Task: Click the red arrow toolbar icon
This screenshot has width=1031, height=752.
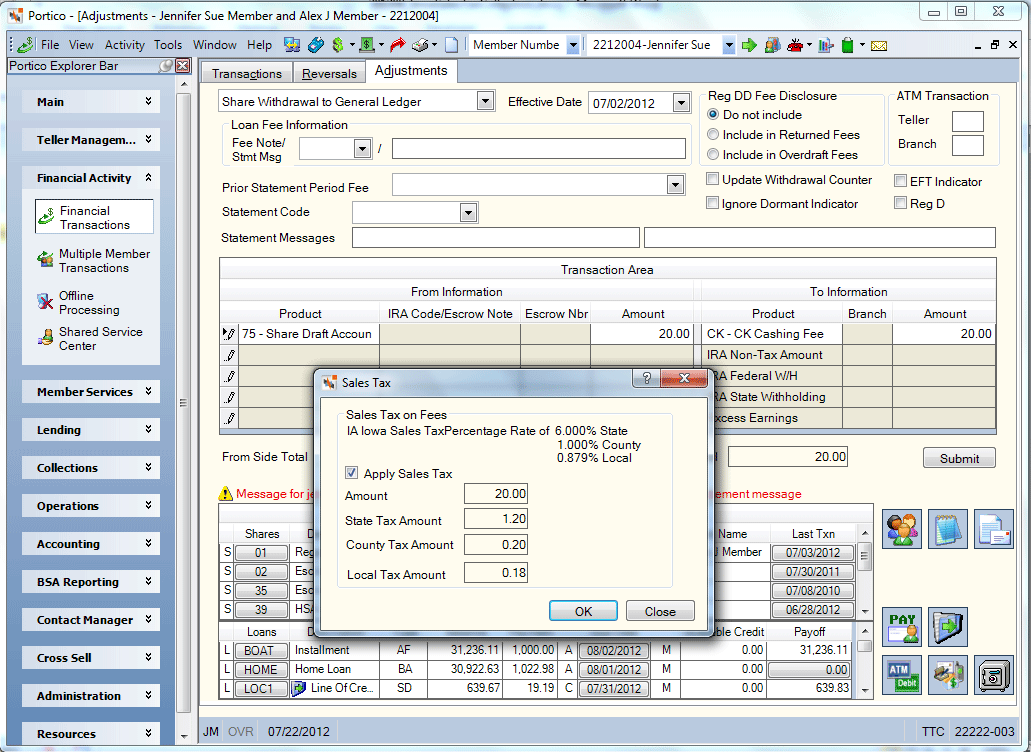Action: [x=397, y=45]
